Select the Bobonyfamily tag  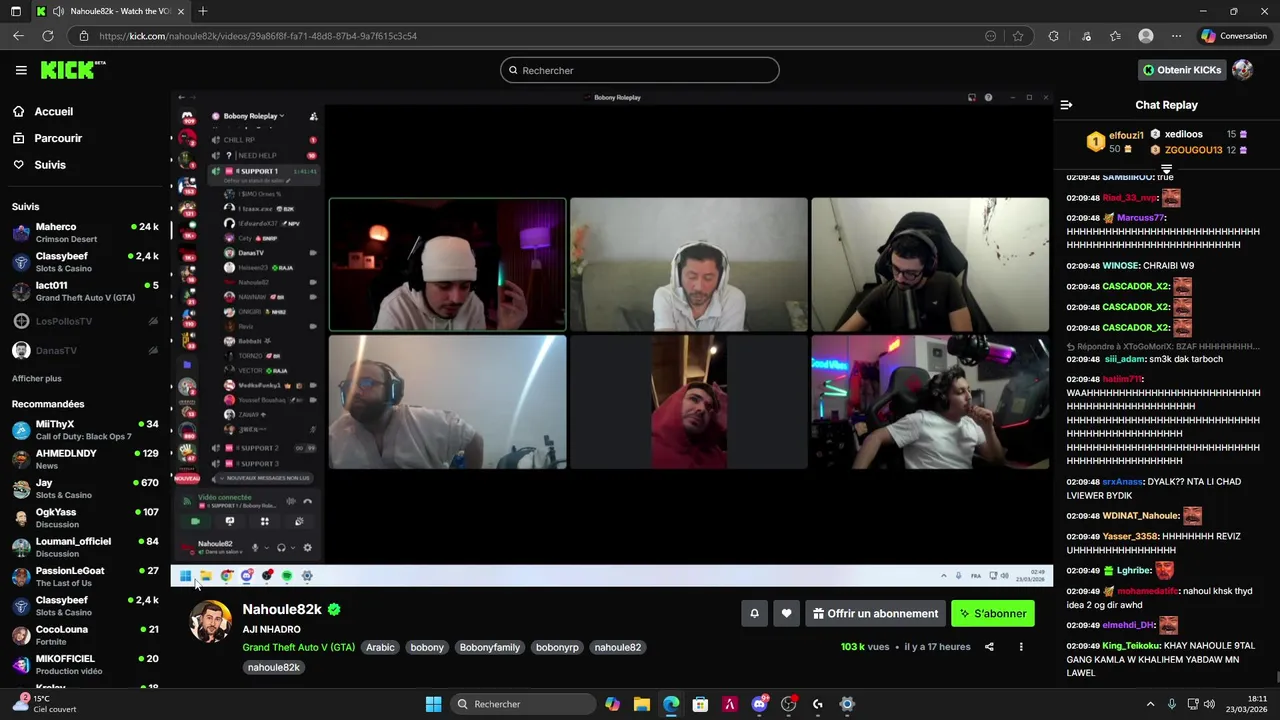click(490, 648)
